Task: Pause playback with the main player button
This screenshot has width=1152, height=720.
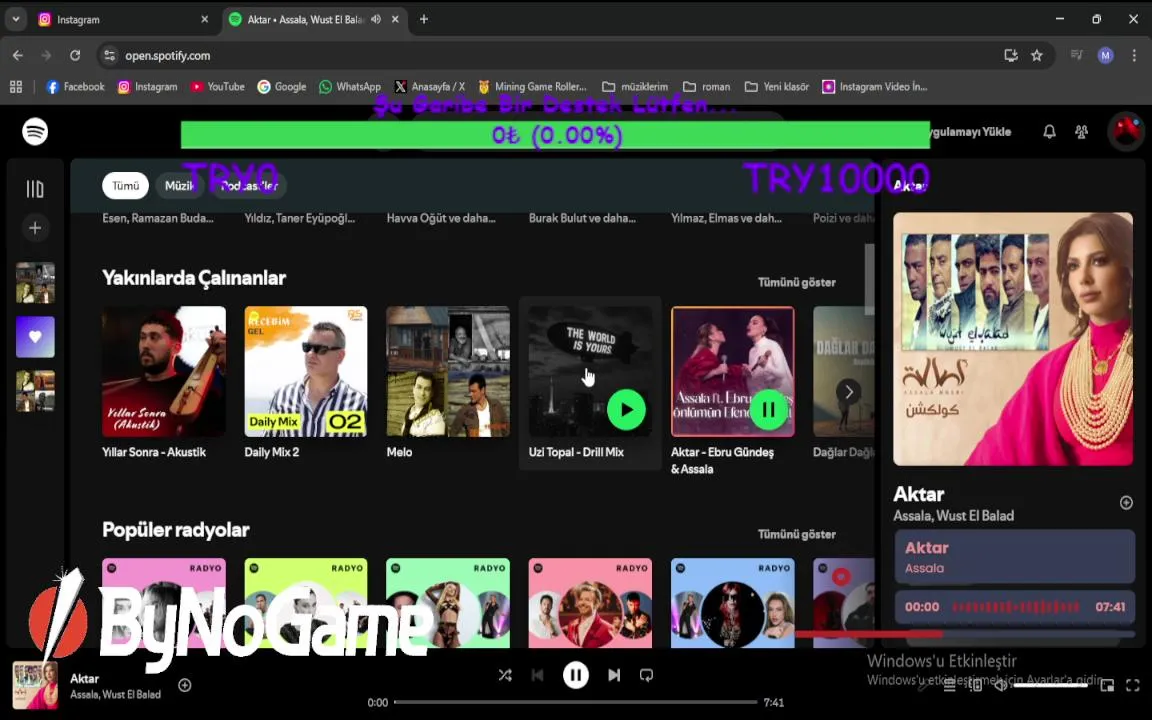Action: [x=575, y=674]
